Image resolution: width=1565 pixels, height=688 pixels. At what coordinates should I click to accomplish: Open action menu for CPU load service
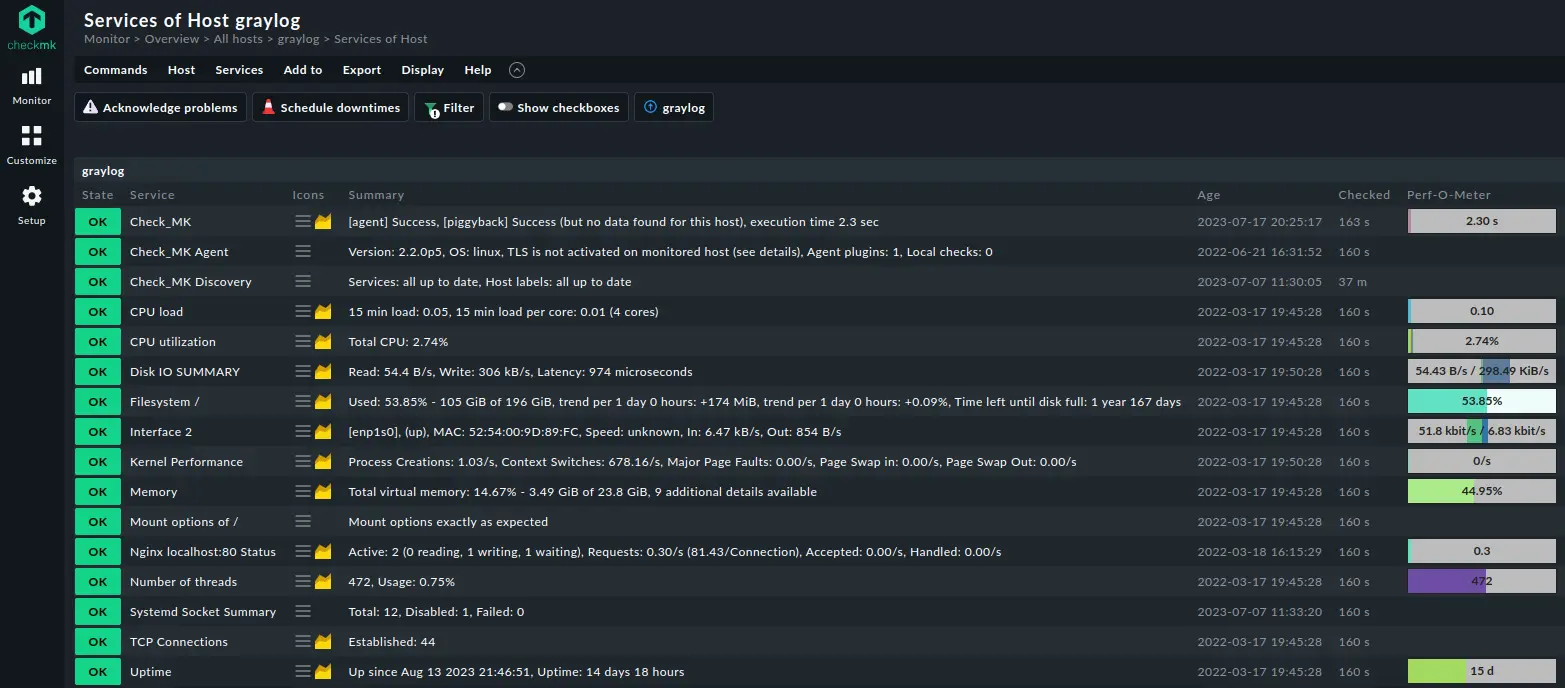click(x=303, y=312)
